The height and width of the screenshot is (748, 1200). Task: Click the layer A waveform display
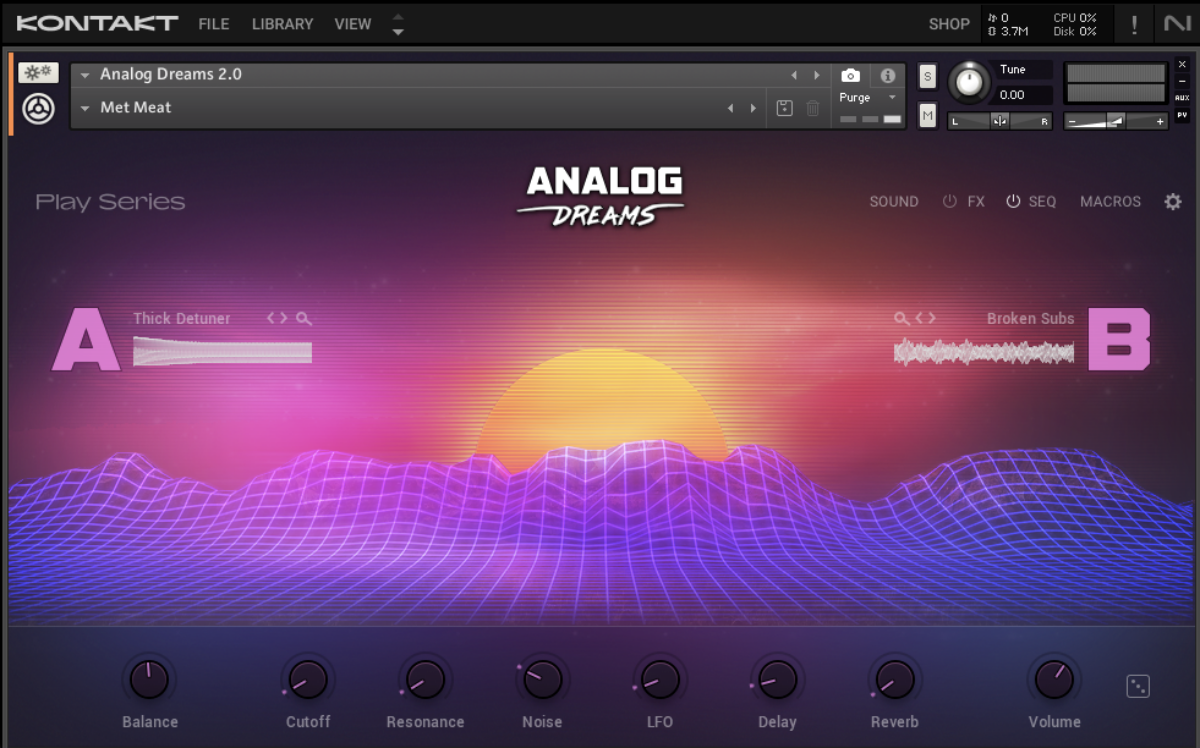222,352
